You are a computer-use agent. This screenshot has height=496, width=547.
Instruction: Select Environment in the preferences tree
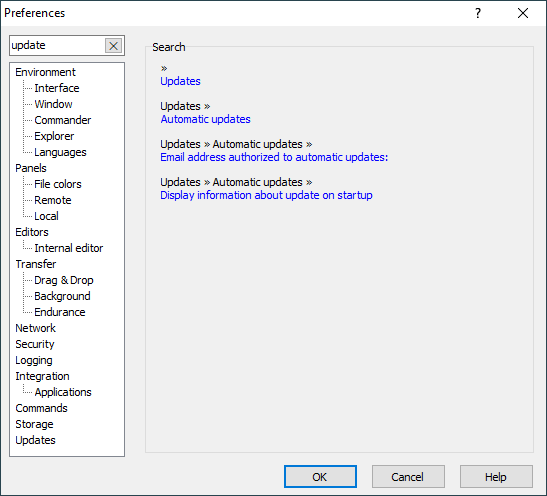click(x=45, y=72)
